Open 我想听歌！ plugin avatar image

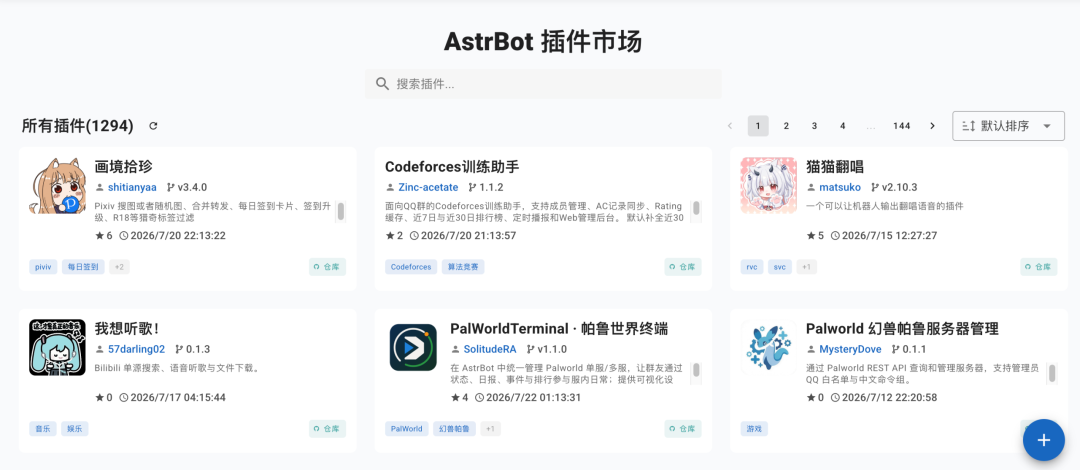(x=58, y=347)
